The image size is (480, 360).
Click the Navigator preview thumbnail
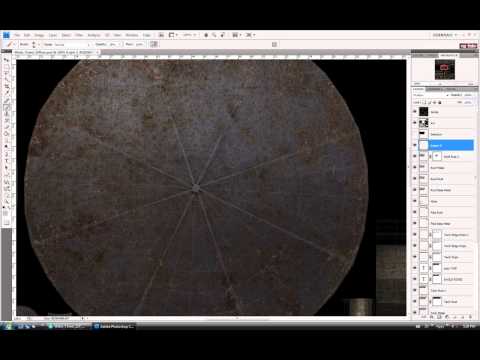(445, 70)
